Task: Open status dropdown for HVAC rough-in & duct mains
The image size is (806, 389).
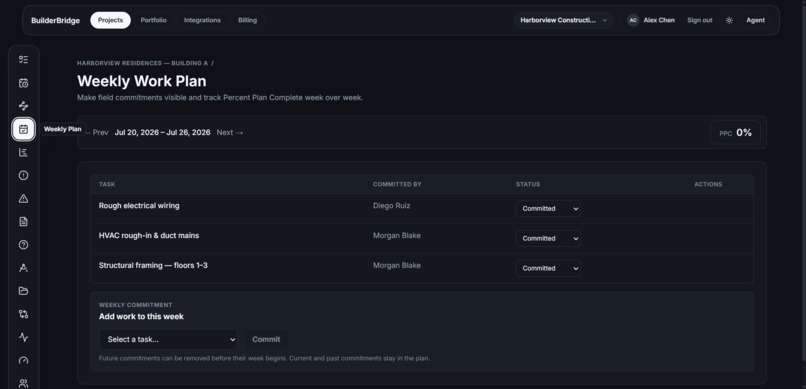Action: pyautogui.click(x=548, y=238)
